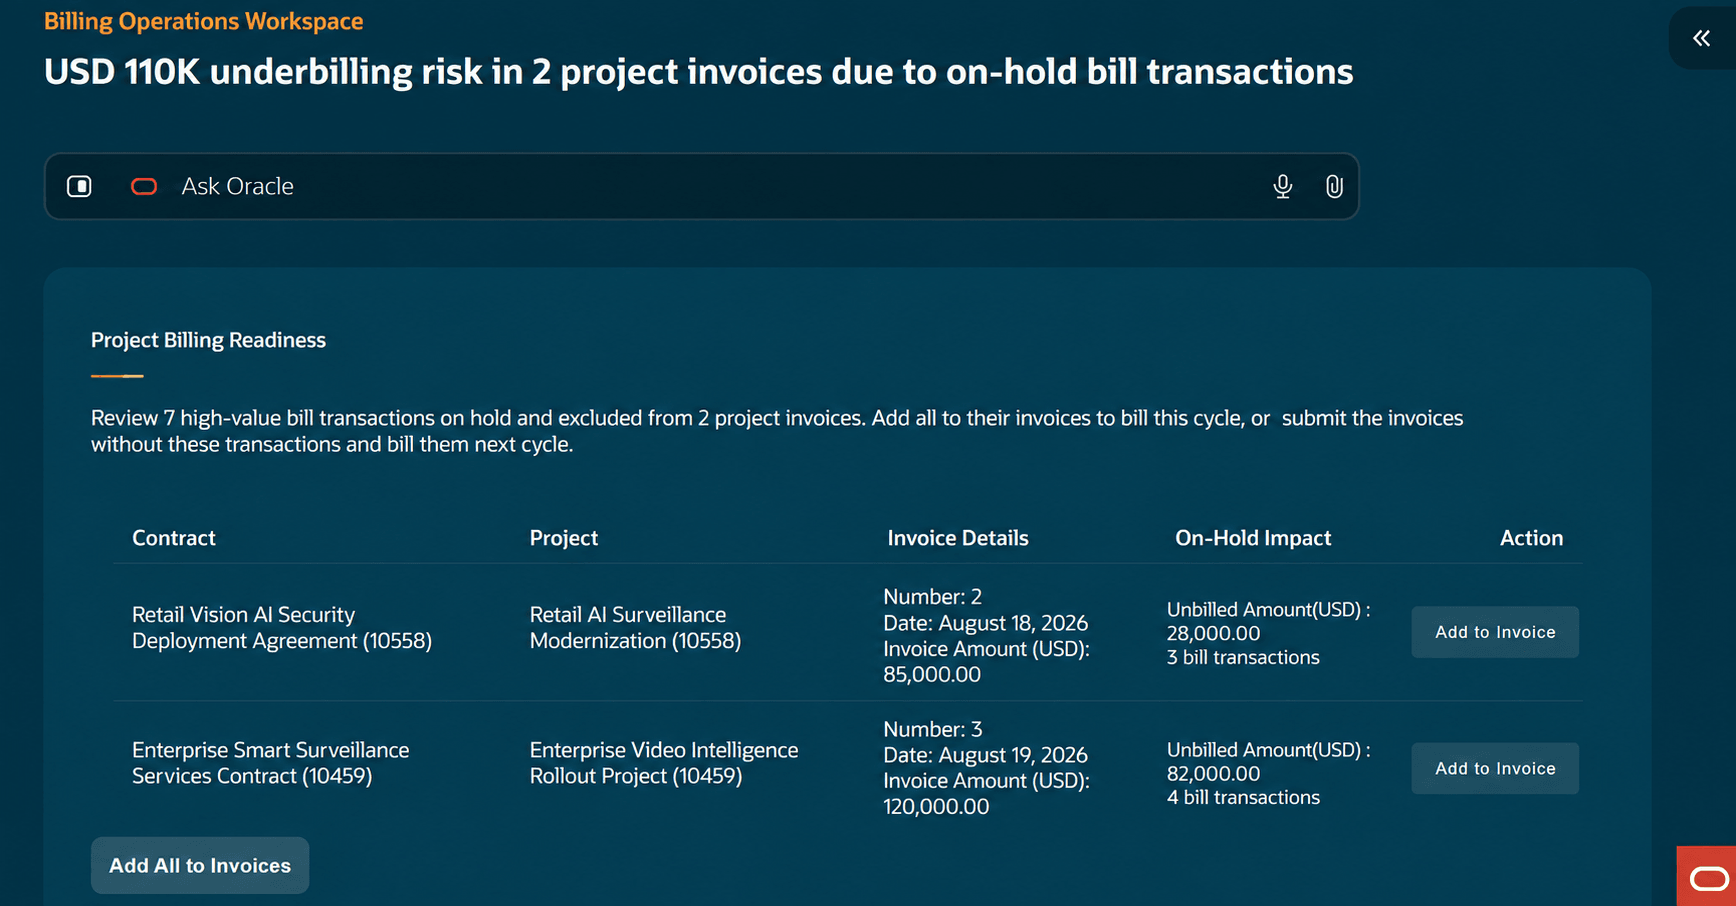Click invoice date August 18, 2026
This screenshot has width=1736, height=906.
[985, 623]
